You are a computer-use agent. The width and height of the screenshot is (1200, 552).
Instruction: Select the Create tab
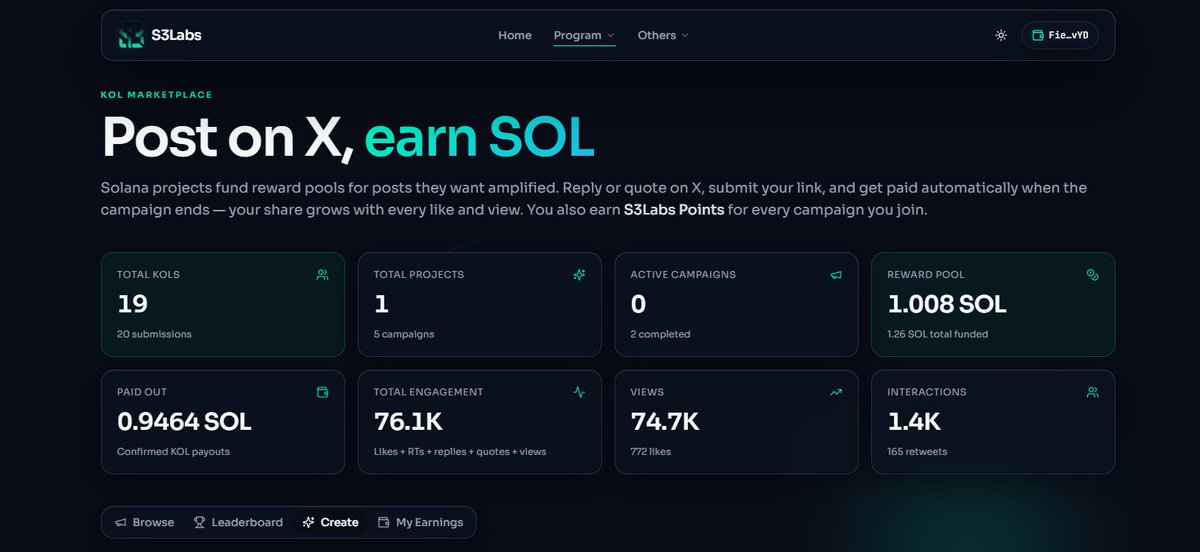pyautogui.click(x=331, y=522)
